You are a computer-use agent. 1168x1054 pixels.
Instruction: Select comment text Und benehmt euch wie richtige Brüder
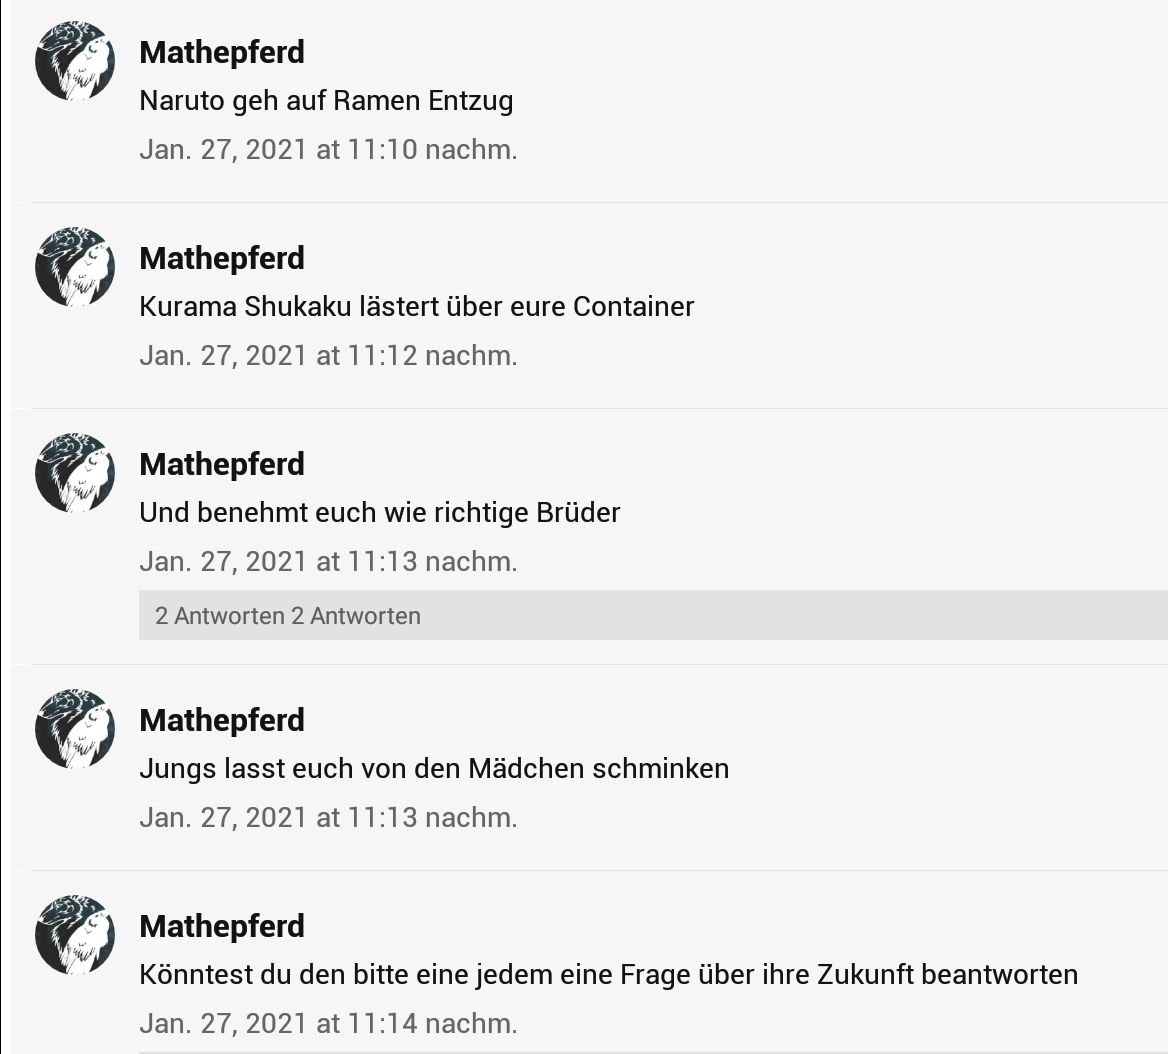380,513
